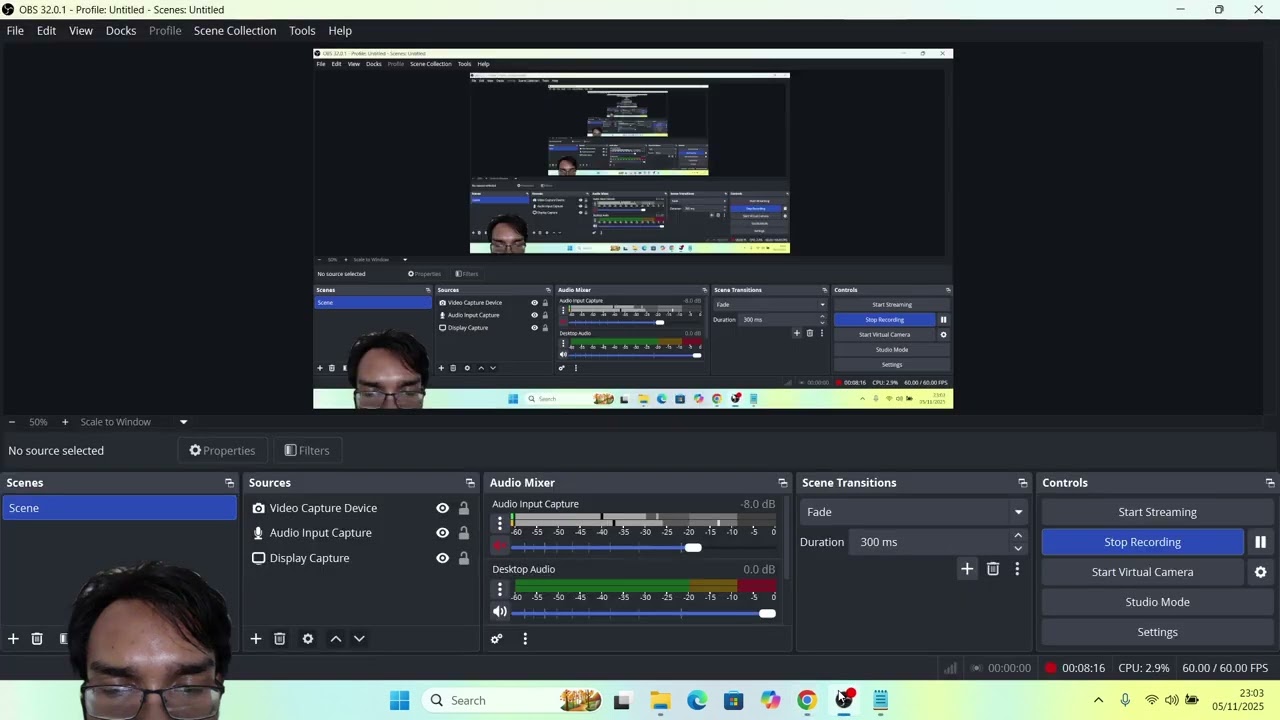The width and height of the screenshot is (1280, 720).
Task: Unmute Audio Input Capture
Action: (500, 547)
